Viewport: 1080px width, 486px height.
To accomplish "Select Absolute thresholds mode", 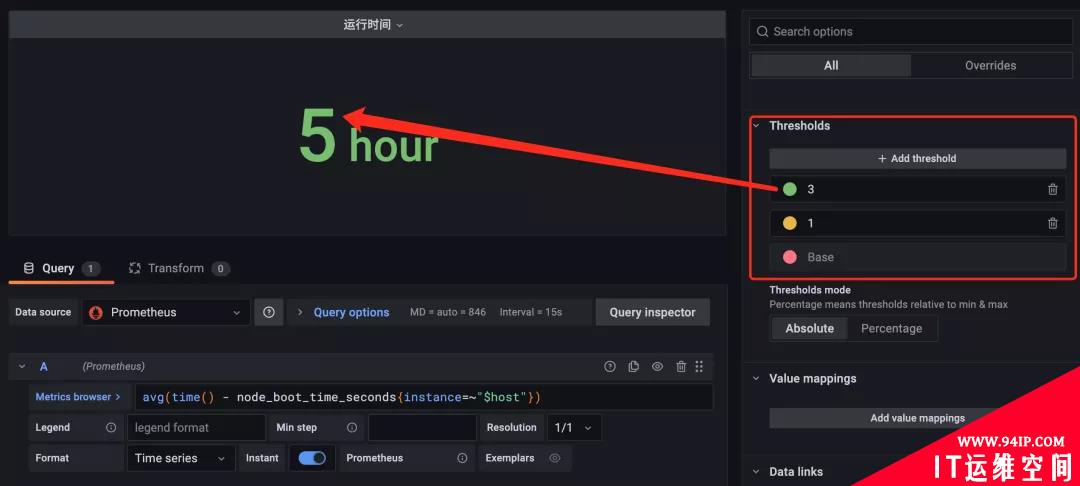I will (x=809, y=328).
